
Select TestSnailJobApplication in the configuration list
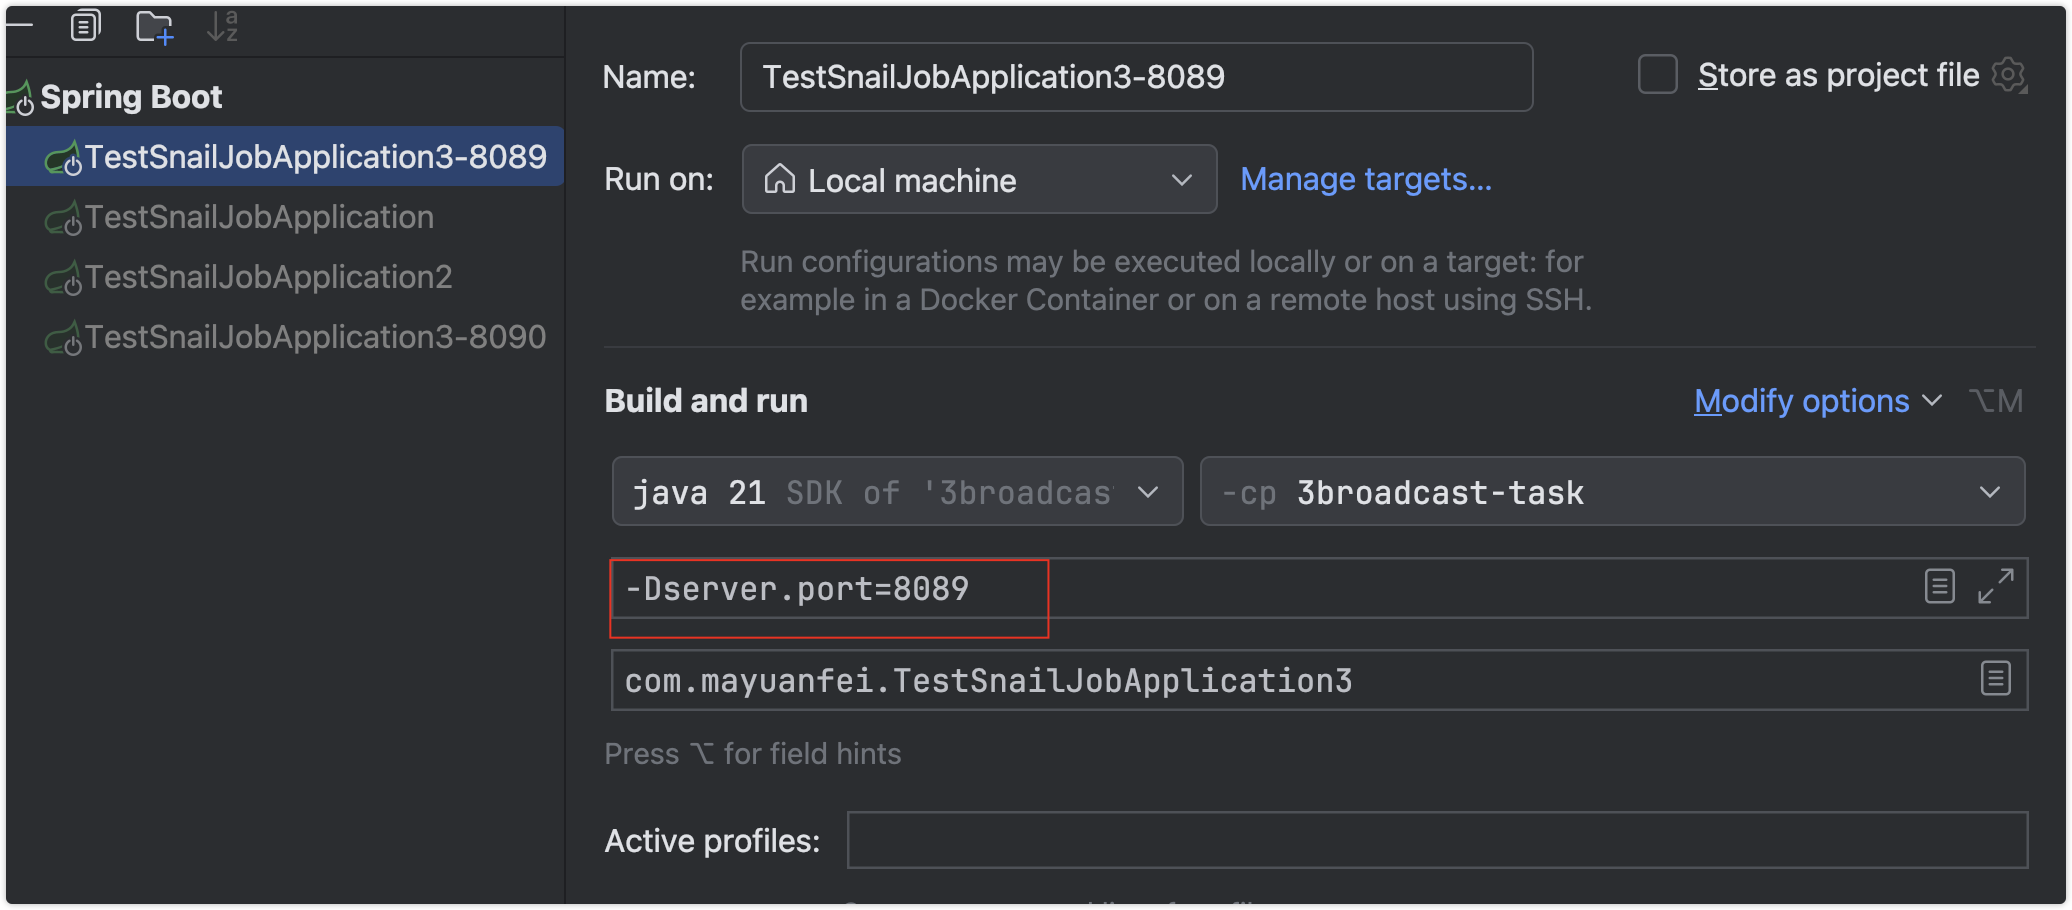[259, 217]
